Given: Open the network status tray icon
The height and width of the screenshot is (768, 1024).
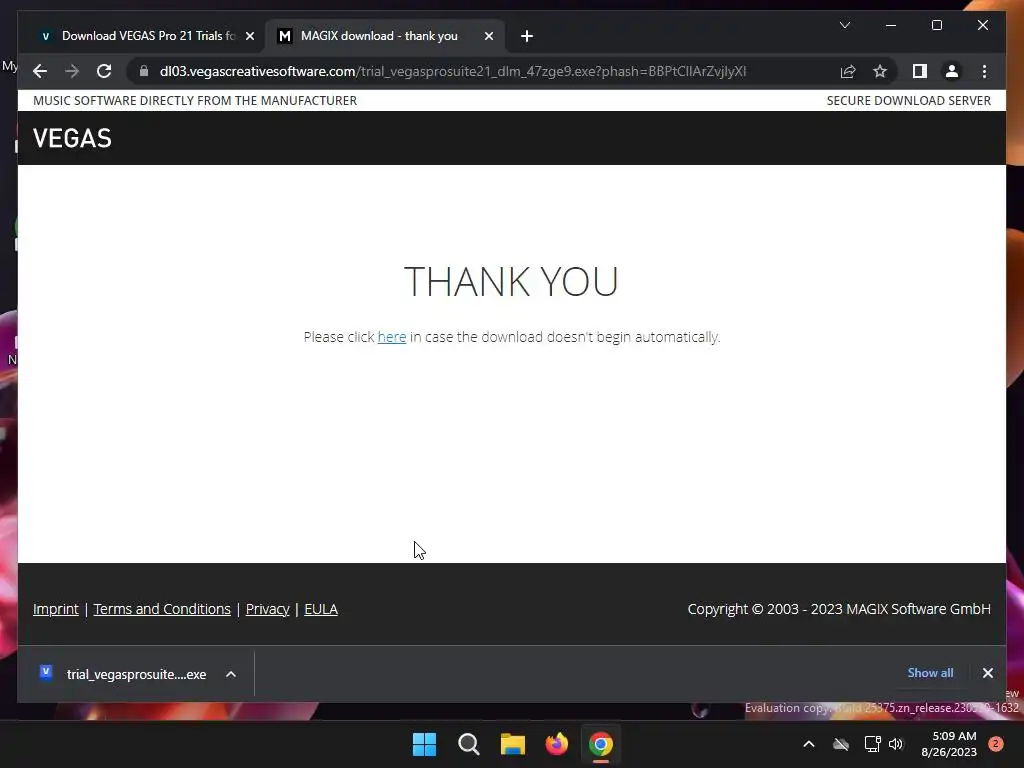Looking at the screenshot, I should [x=872, y=744].
